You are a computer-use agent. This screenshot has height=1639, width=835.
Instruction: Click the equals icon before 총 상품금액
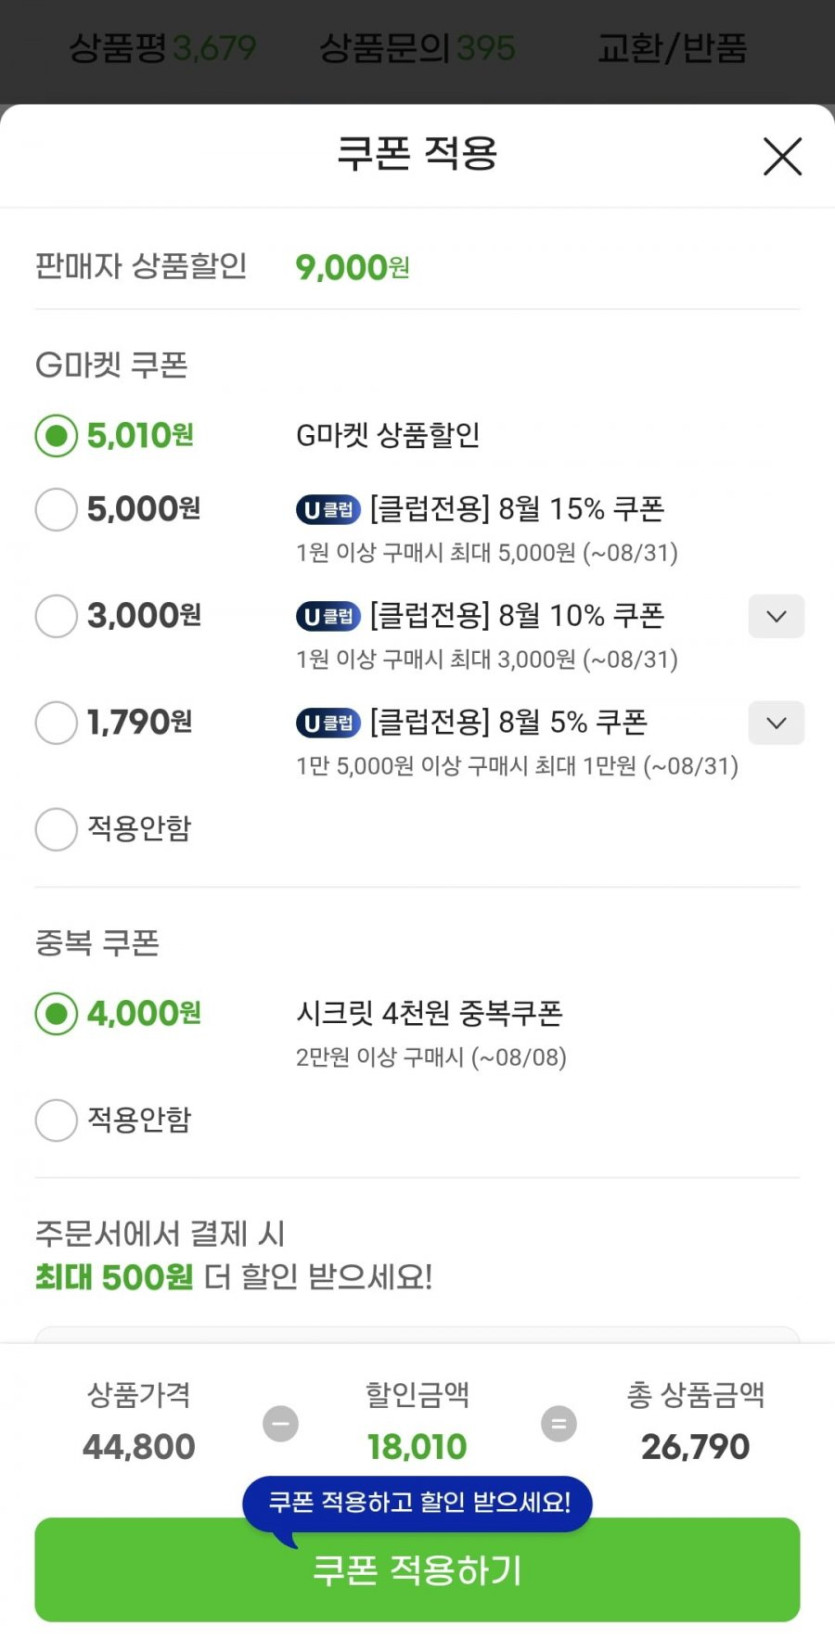click(559, 1423)
